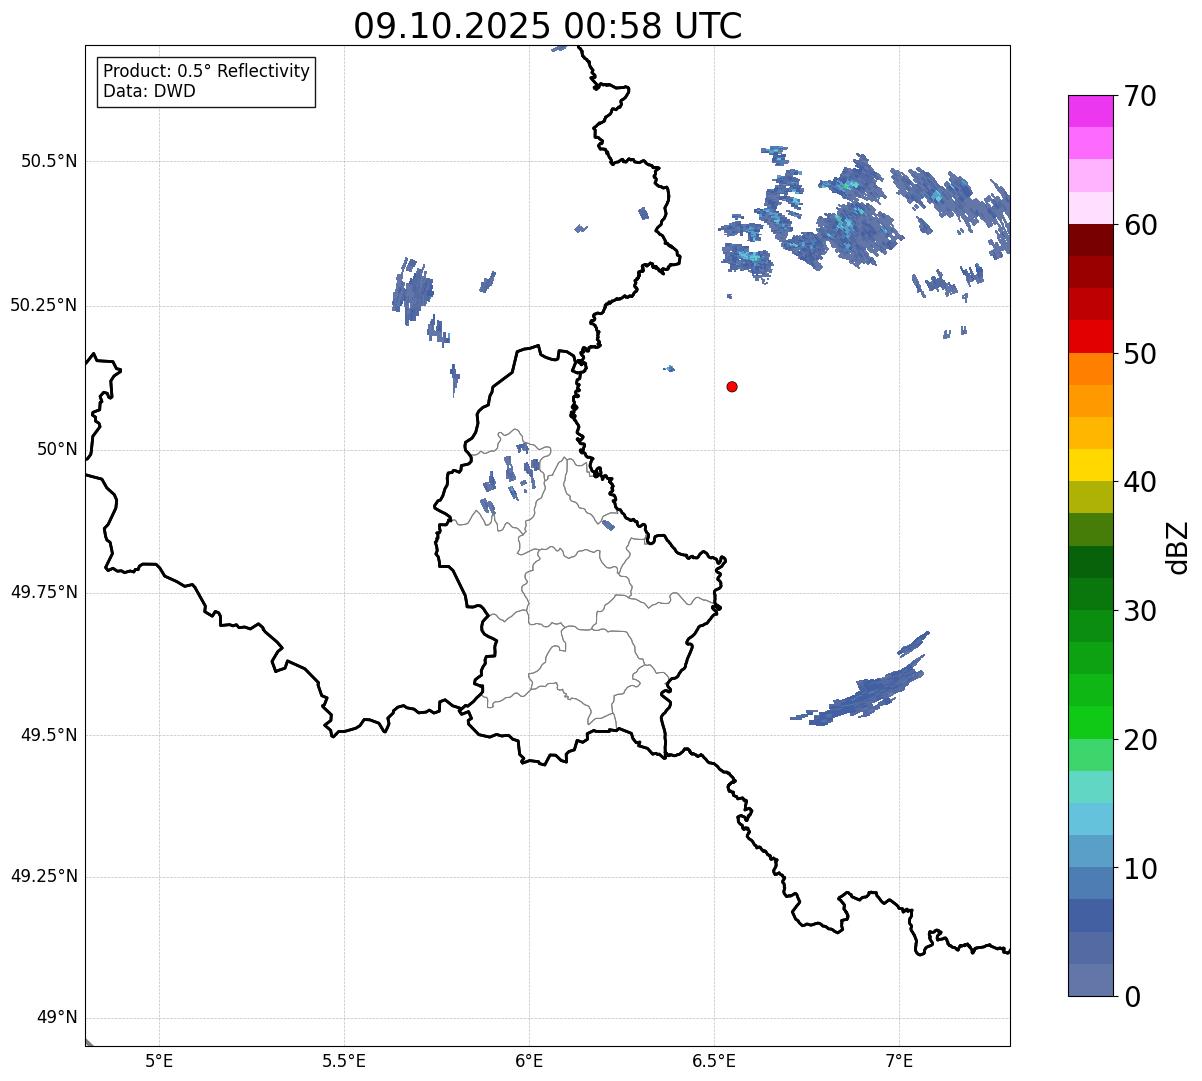The width and height of the screenshot is (1202, 1081).
Task: Click the magenta top colorbar segment
Action: pyautogui.click(x=1091, y=111)
